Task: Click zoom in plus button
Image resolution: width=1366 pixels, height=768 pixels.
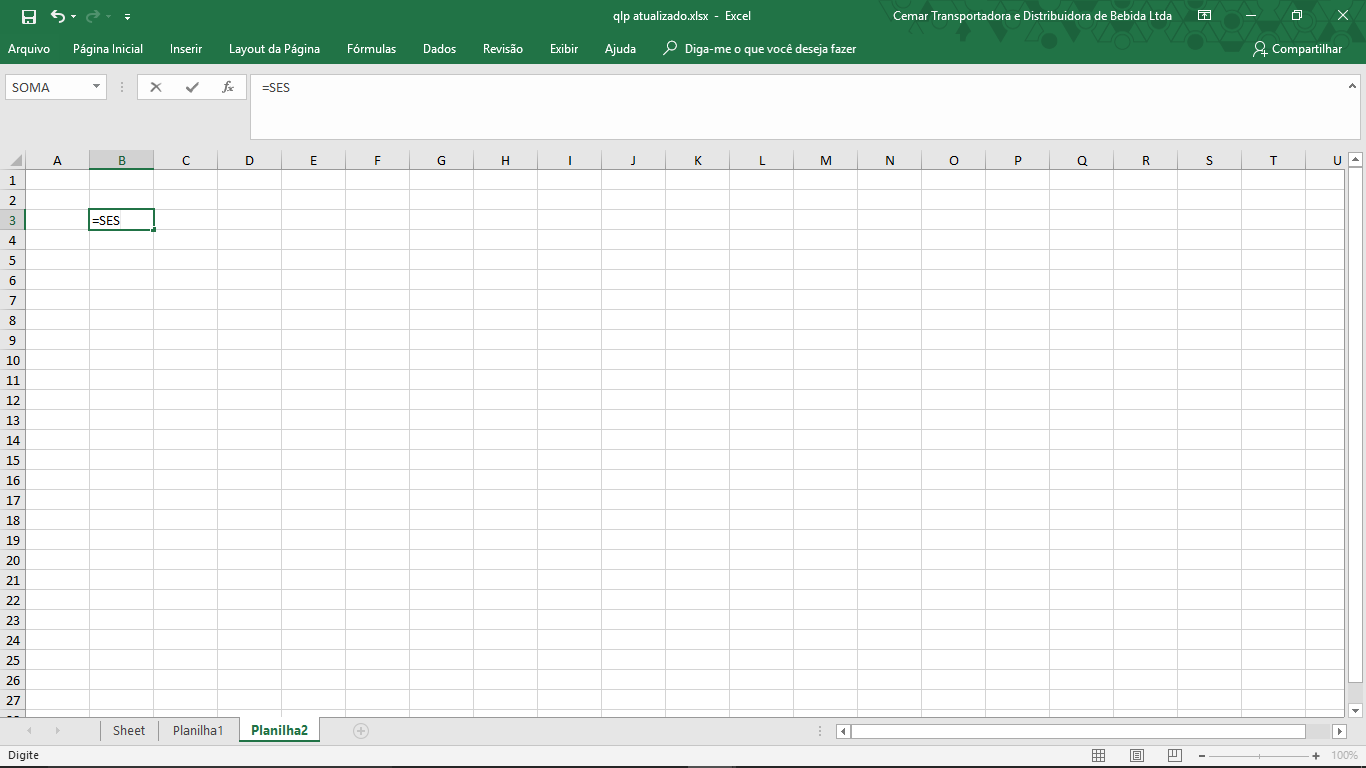Action: (x=1316, y=756)
